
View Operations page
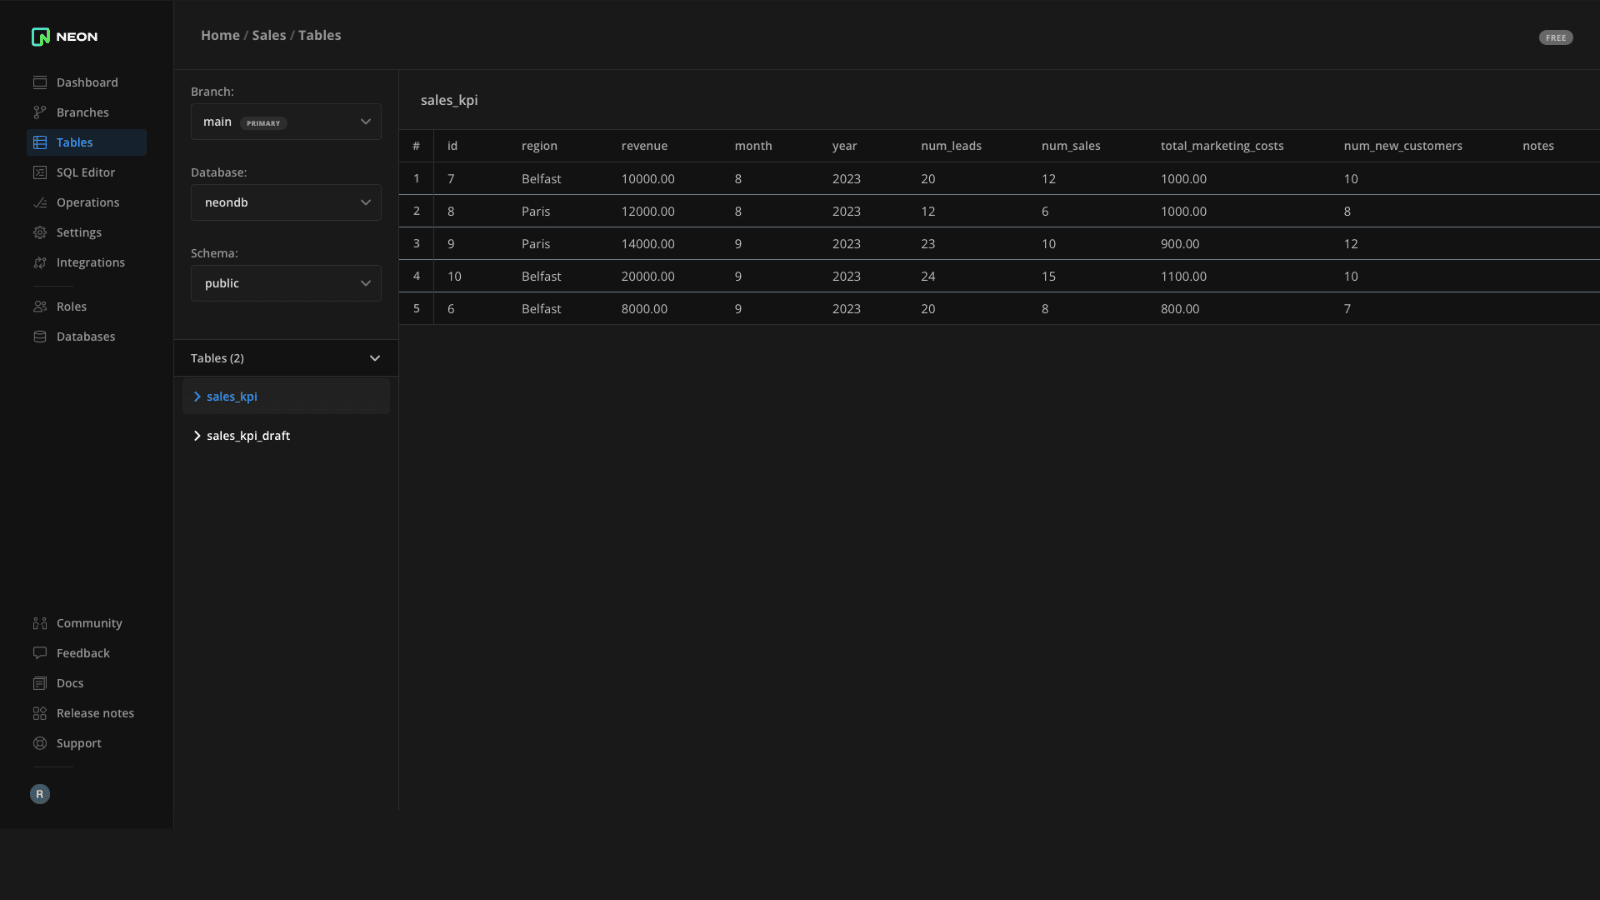(x=87, y=203)
